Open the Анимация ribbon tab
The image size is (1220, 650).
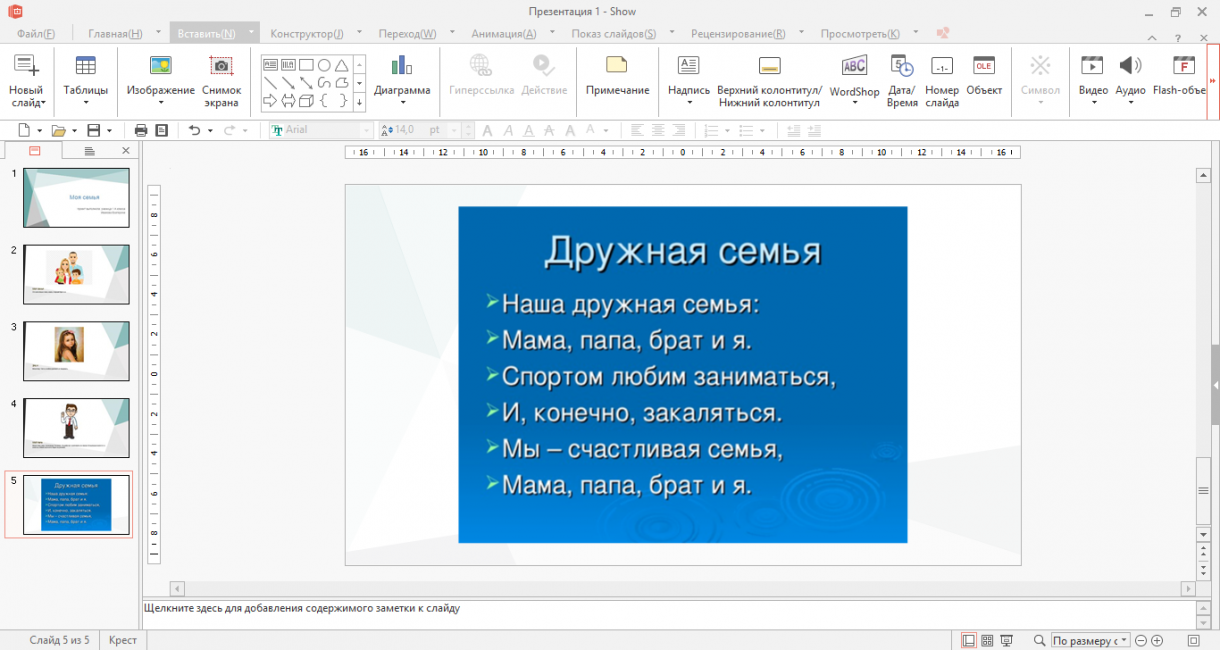(x=504, y=33)
